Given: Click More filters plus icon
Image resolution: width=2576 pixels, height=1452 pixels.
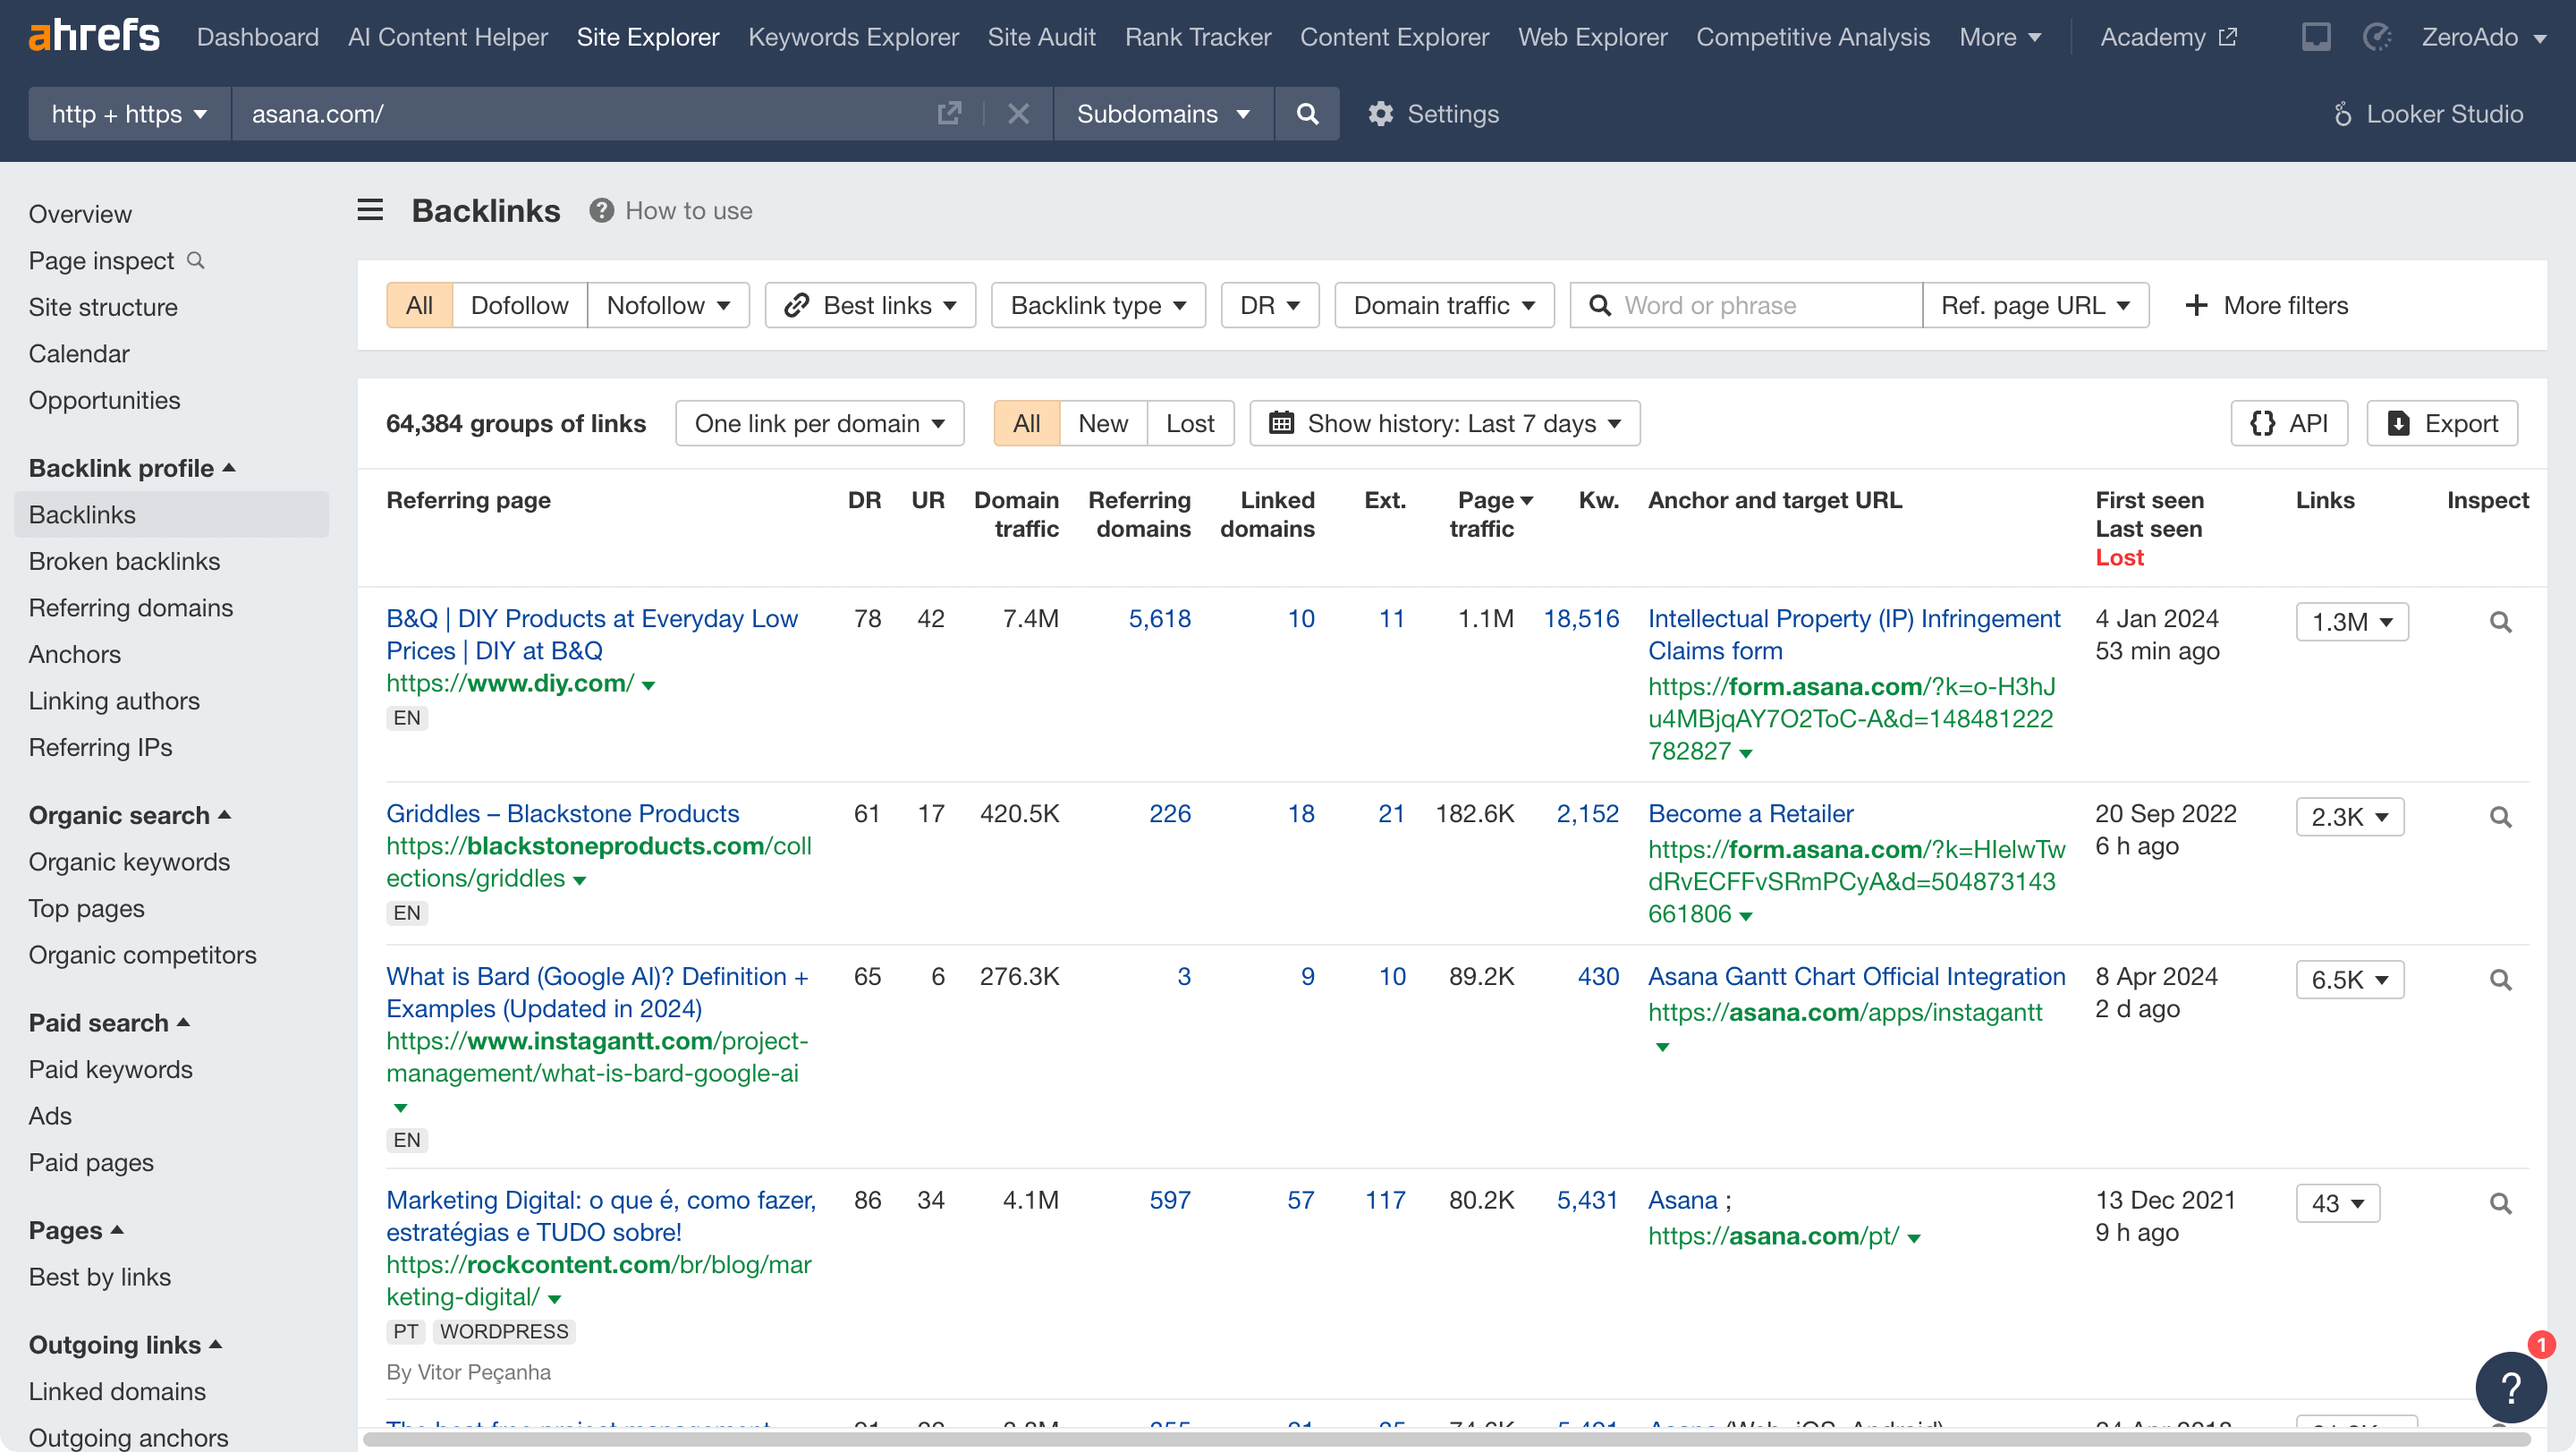Looking at the screenshot, I should click(2195, 305).
